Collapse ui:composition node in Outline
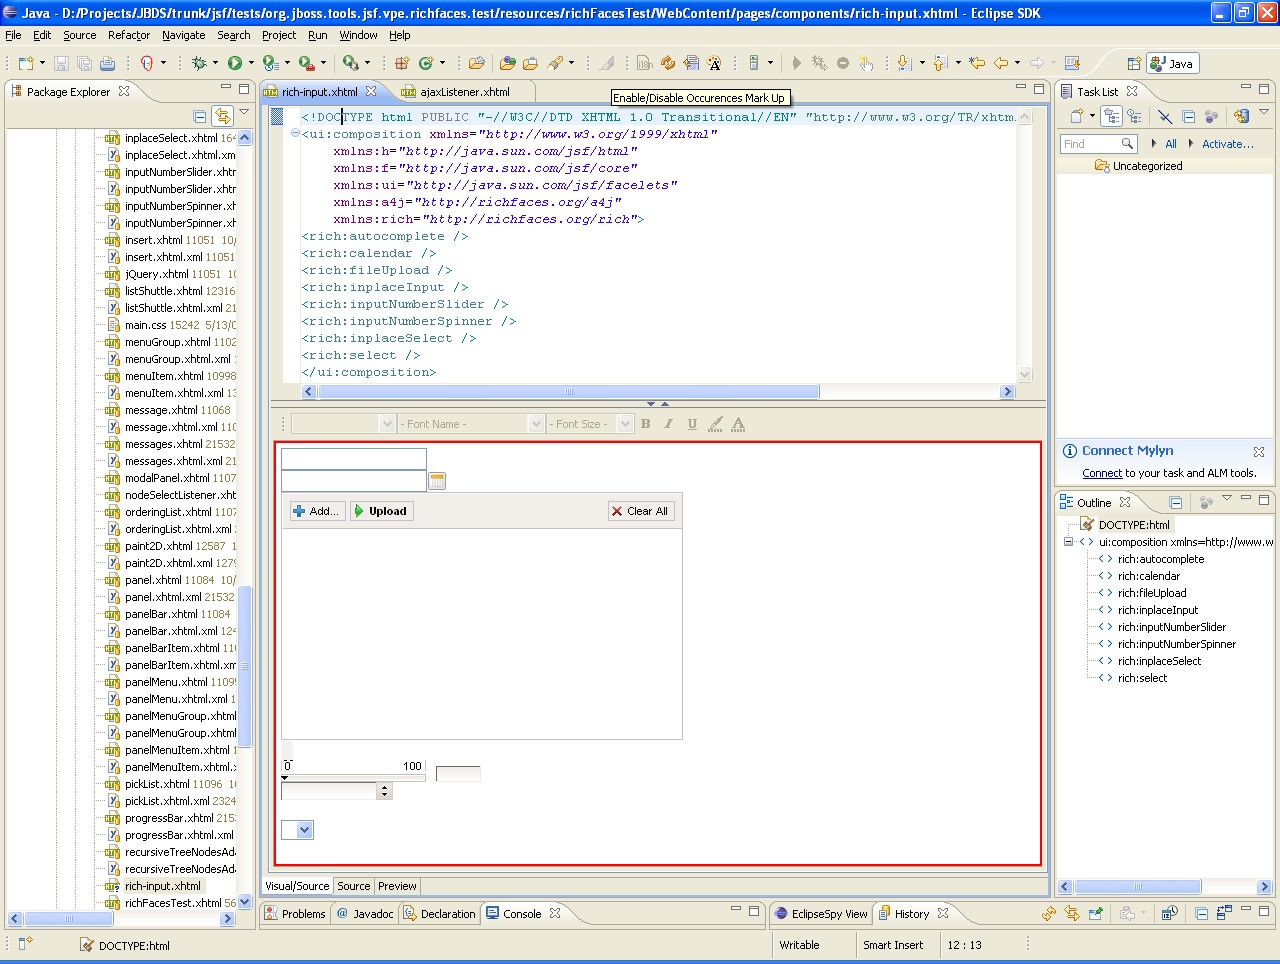 coord(1068,542)
